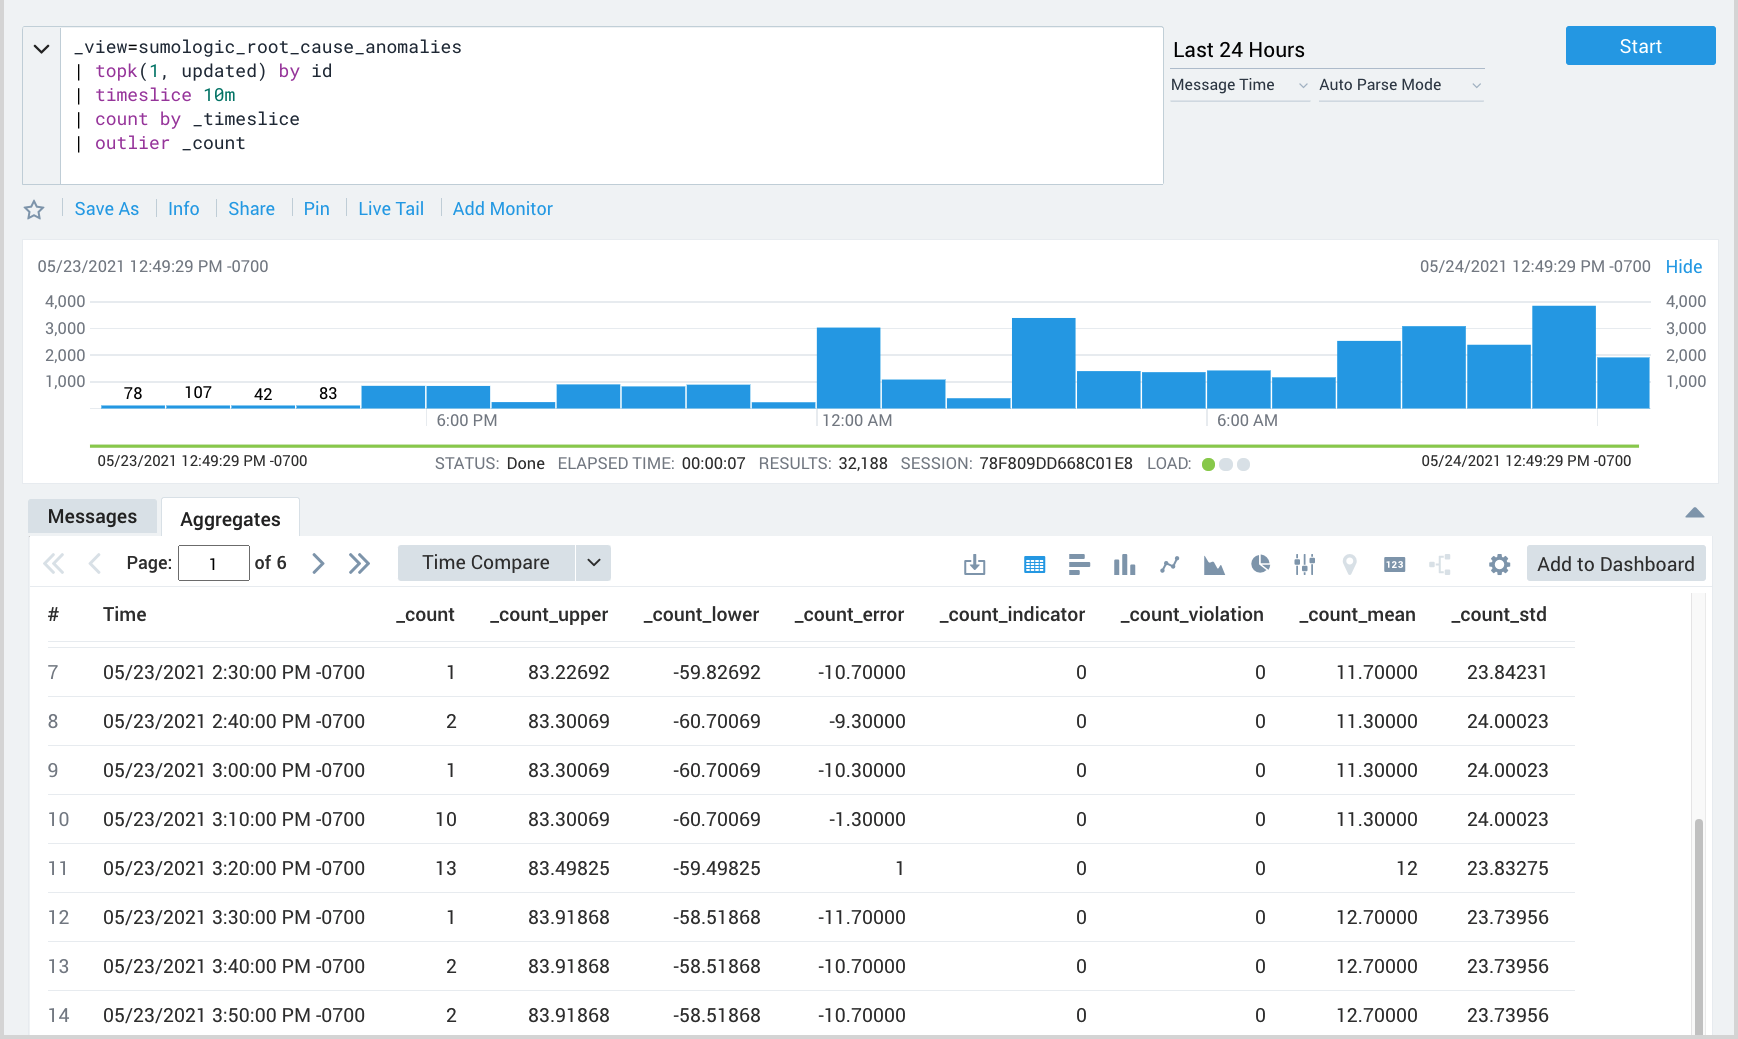Sort by _count_indicator column header
The height and width of the screenshot is (1039, 1738).
(1012, 614)
